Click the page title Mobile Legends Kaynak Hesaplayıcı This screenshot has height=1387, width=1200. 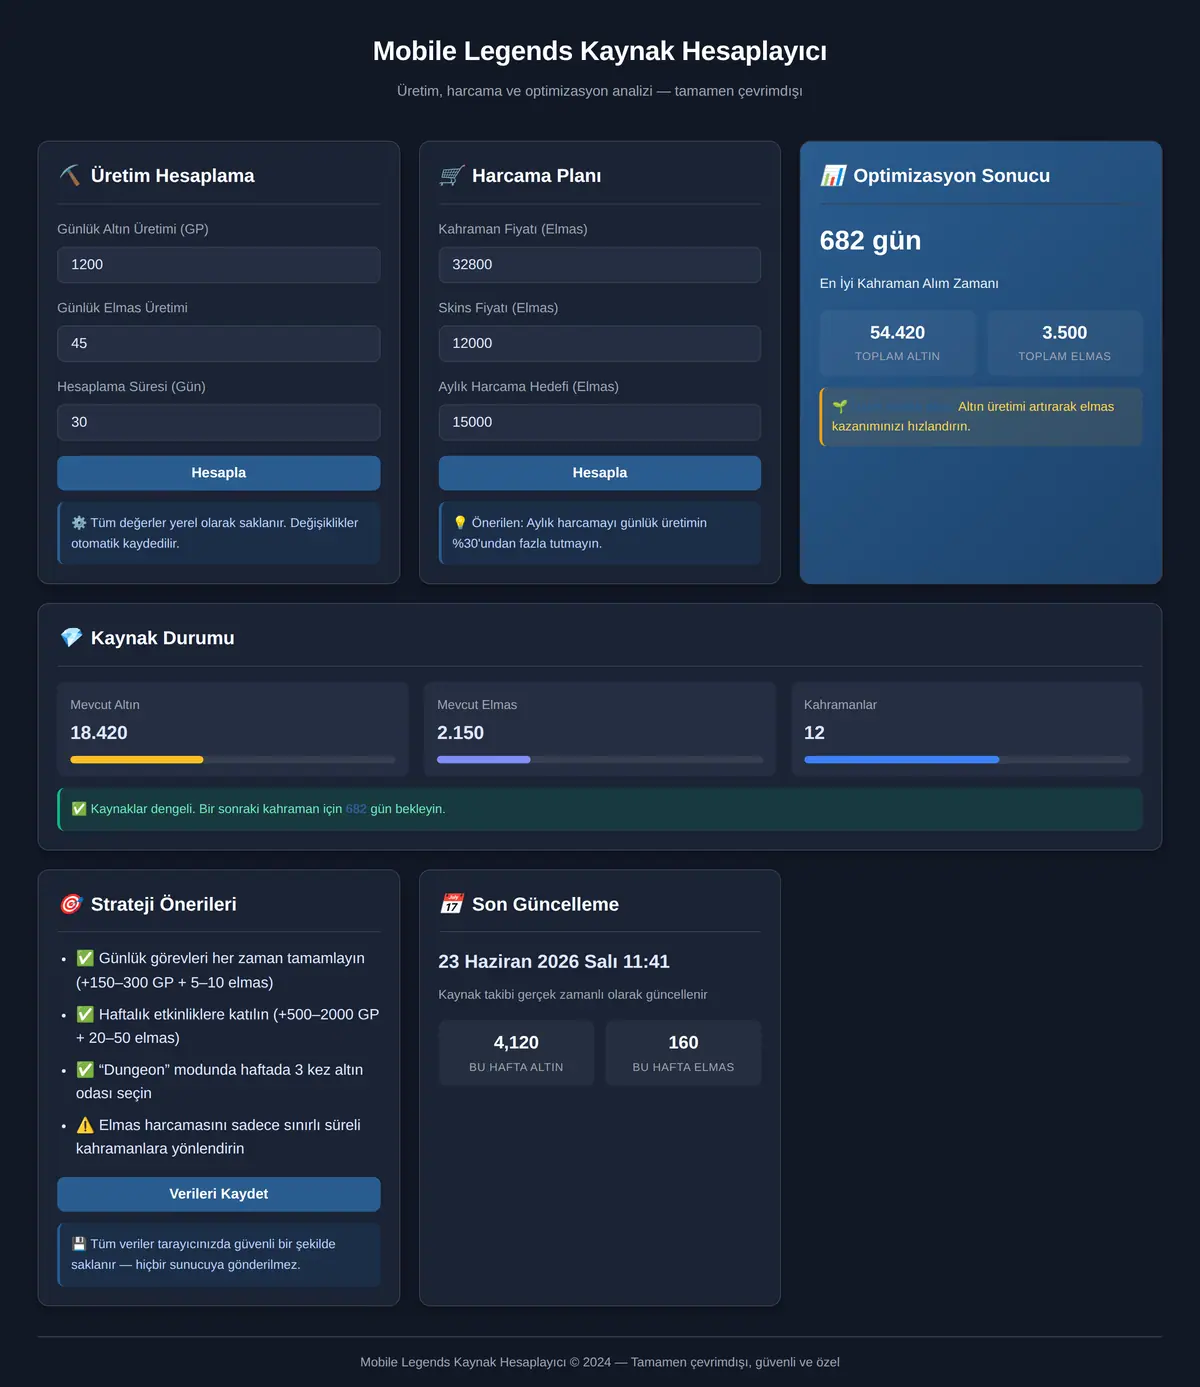600,51
